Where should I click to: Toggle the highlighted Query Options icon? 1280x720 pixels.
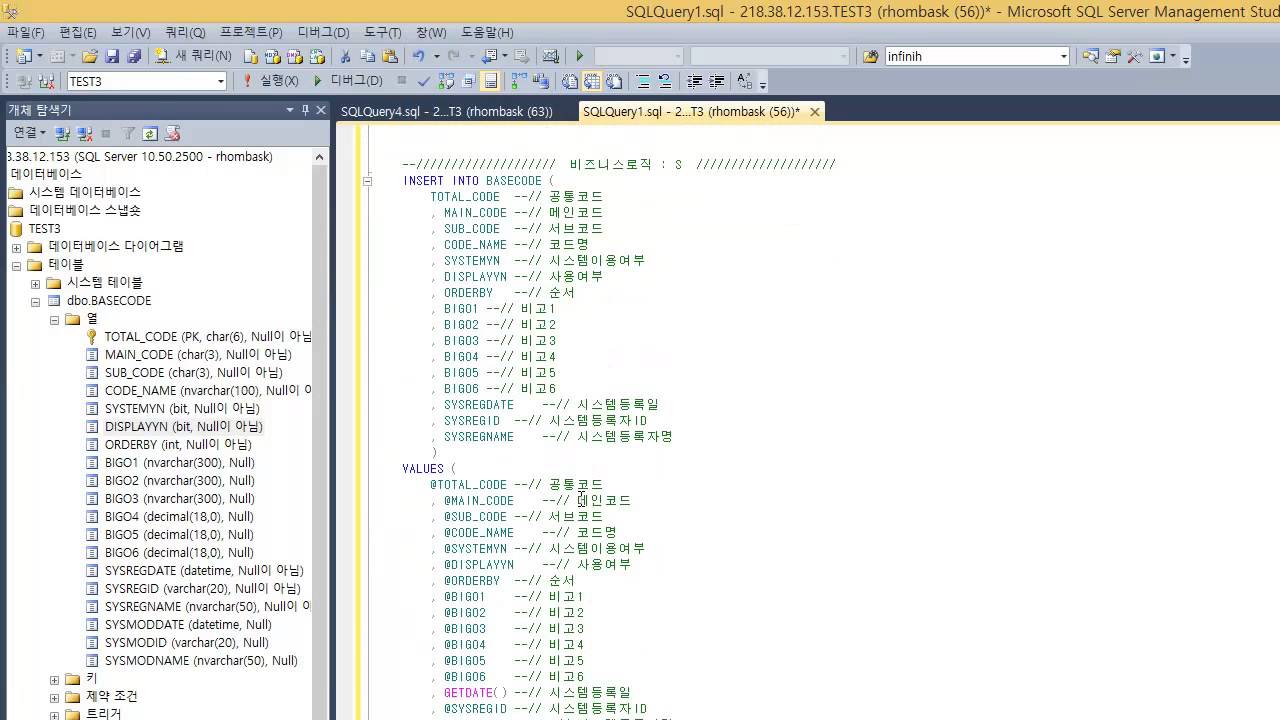tap(490, 81)
